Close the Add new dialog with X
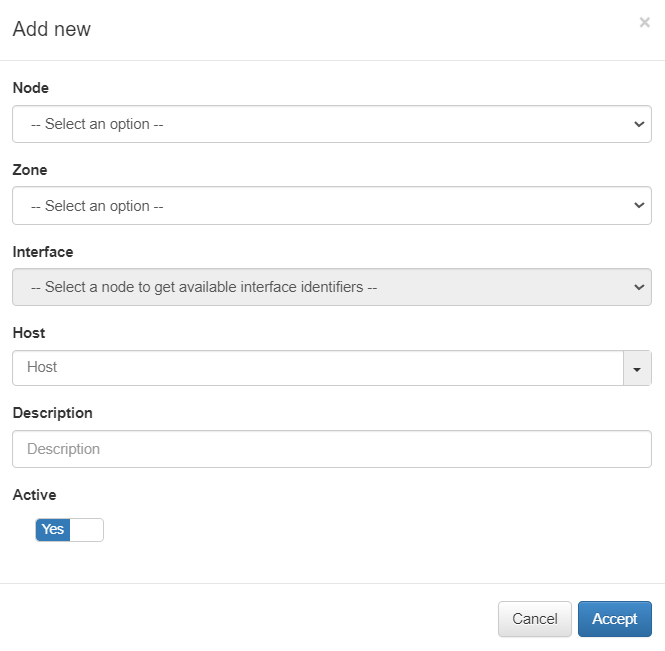 (644, 22)
